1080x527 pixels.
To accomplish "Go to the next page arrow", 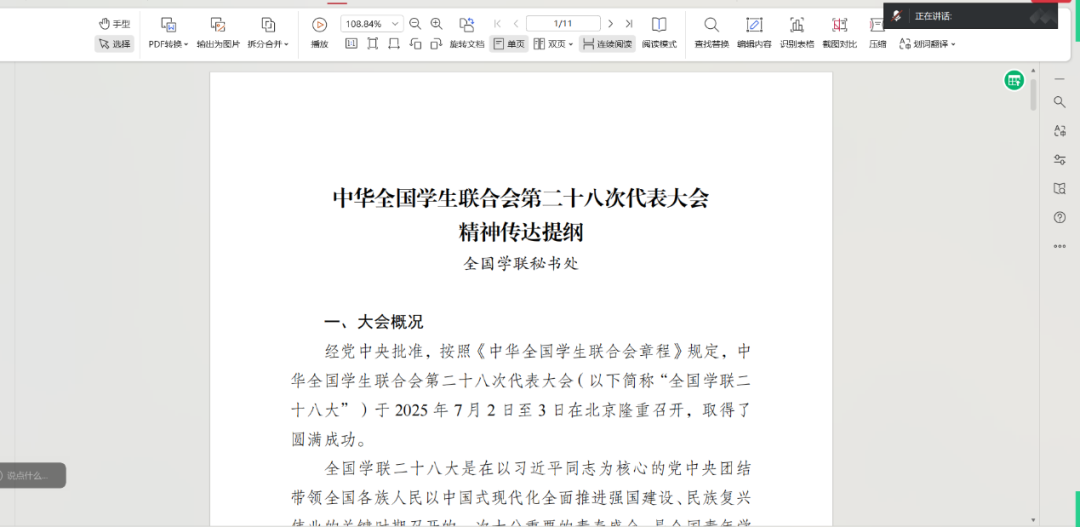I will click(x=610, y=23).
